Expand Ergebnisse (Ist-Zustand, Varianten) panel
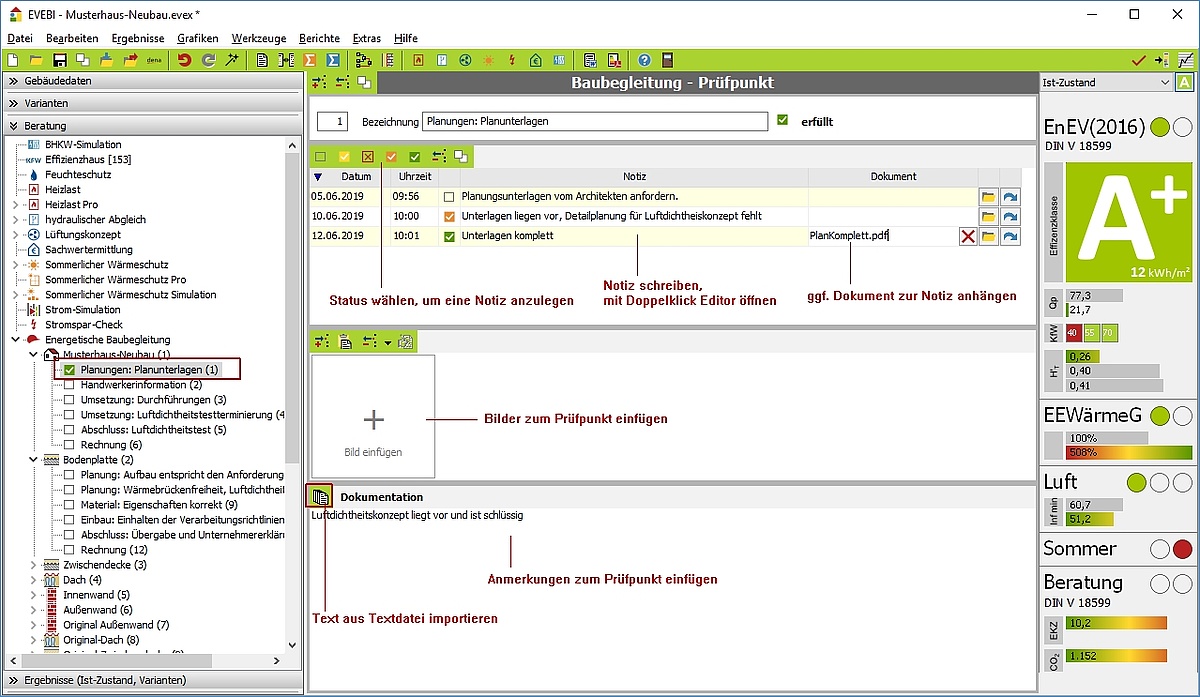 [151, 680]
